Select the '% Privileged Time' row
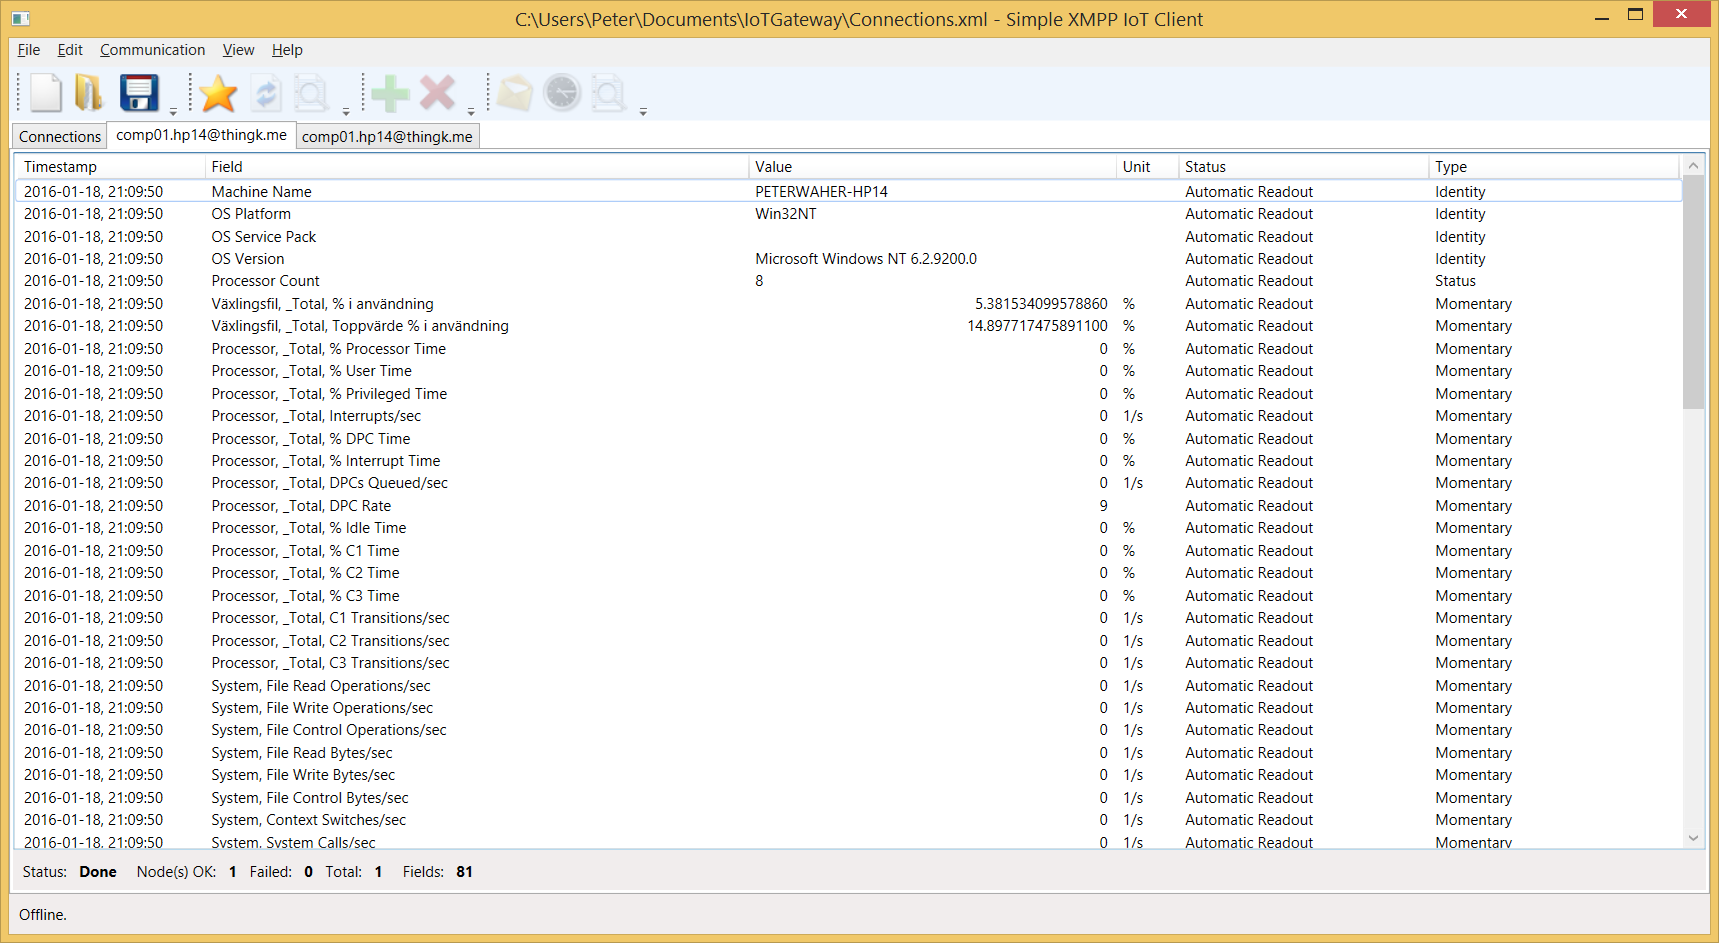This screenshot has height=943, width=1719. (848, 394)
